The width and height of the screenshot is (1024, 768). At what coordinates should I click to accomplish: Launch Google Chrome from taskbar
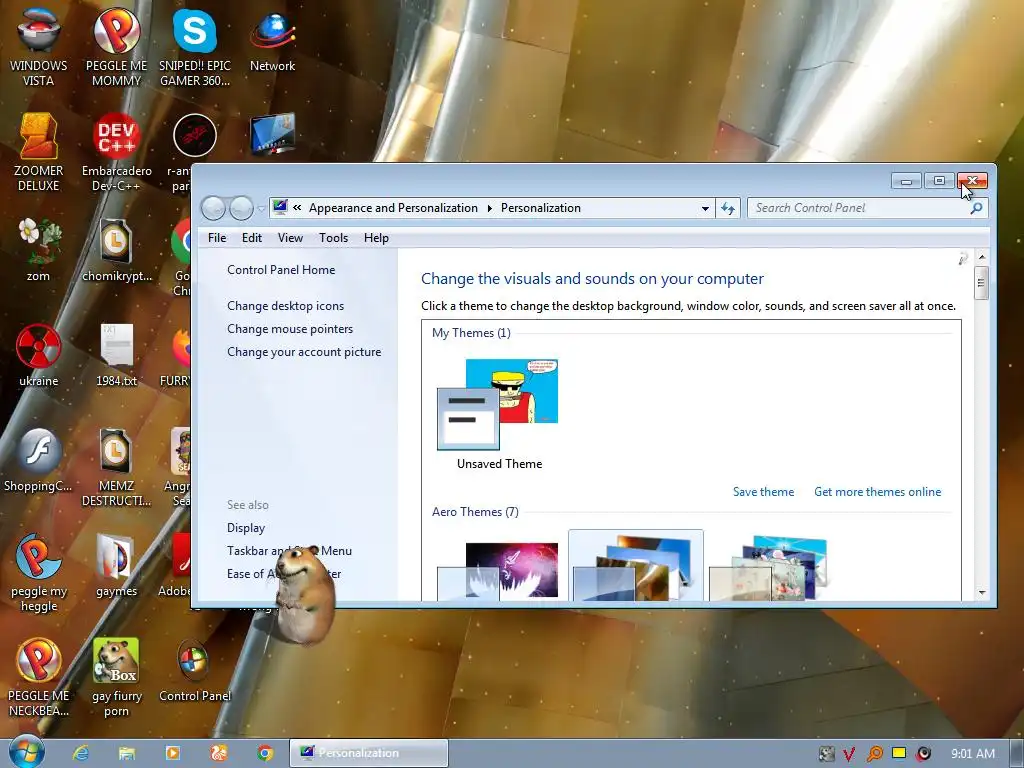point(264,753)
